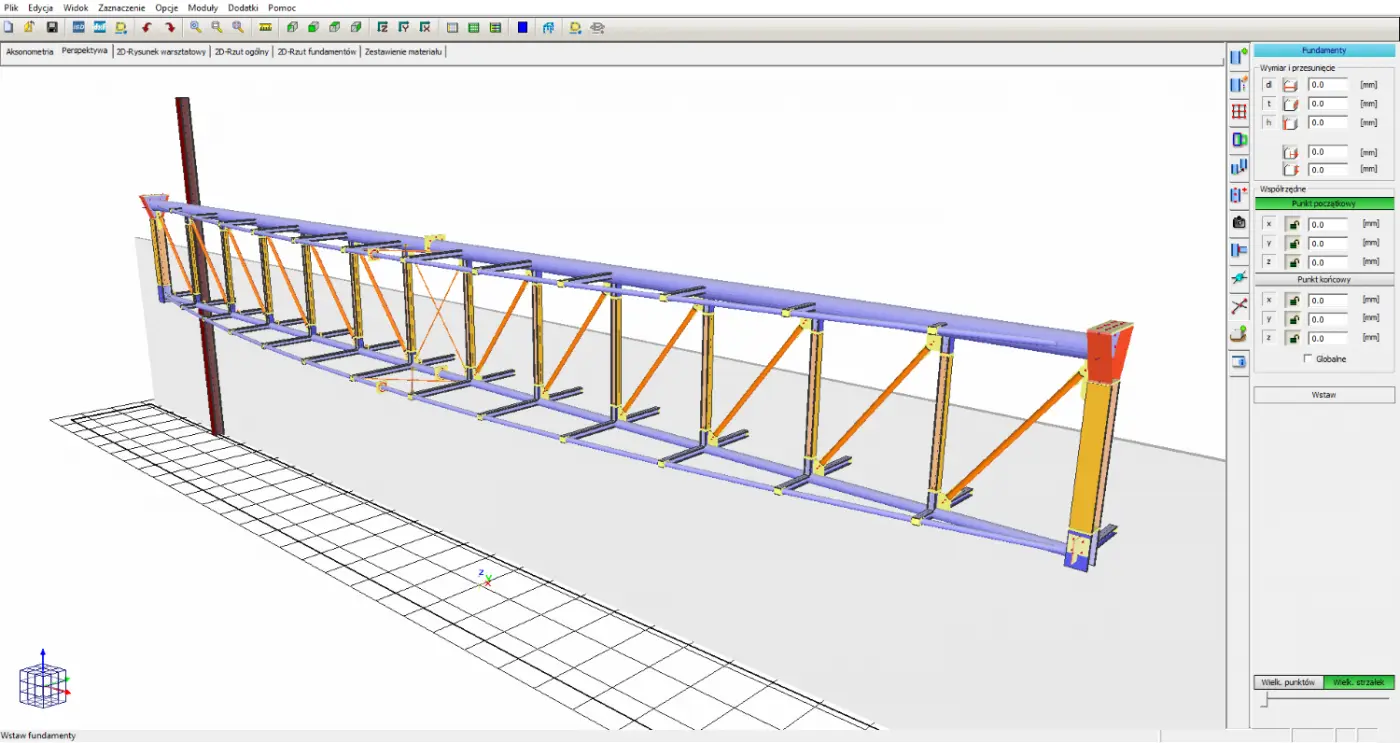Click the solid blue square toolbar icon
Viewport: 1400px width, 743px height.
click(522, 27)
